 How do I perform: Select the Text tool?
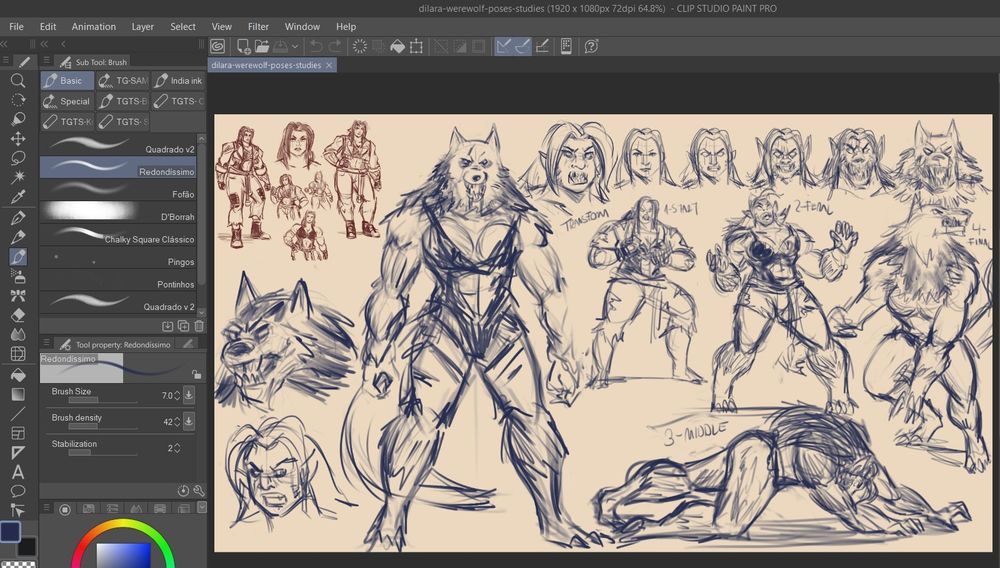click(18, 471)
